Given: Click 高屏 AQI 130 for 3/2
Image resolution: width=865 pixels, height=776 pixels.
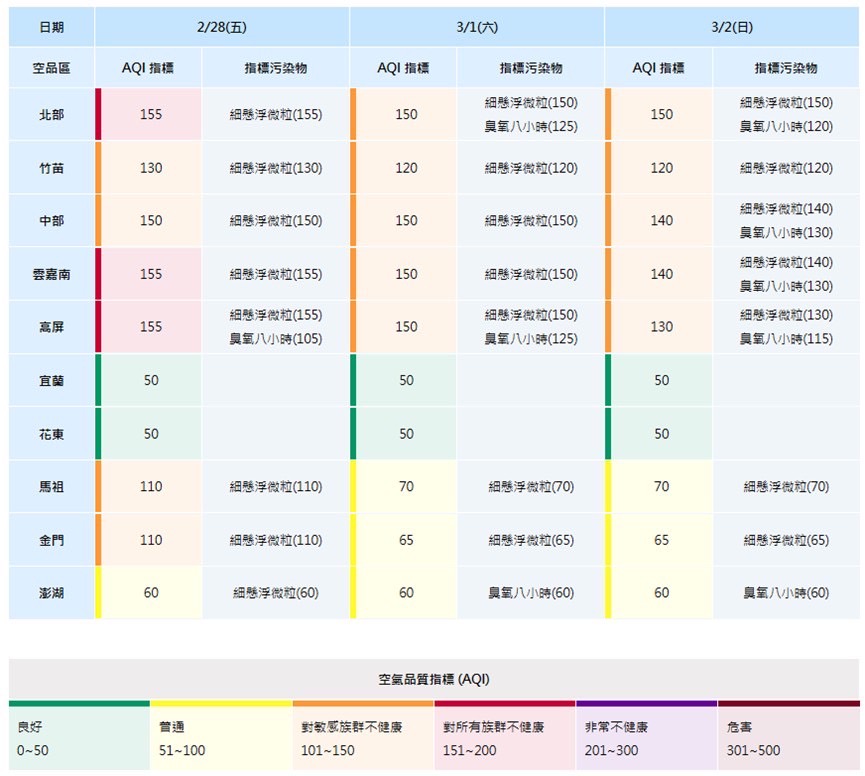Looking at the screenshot, I should pos(661,327).
